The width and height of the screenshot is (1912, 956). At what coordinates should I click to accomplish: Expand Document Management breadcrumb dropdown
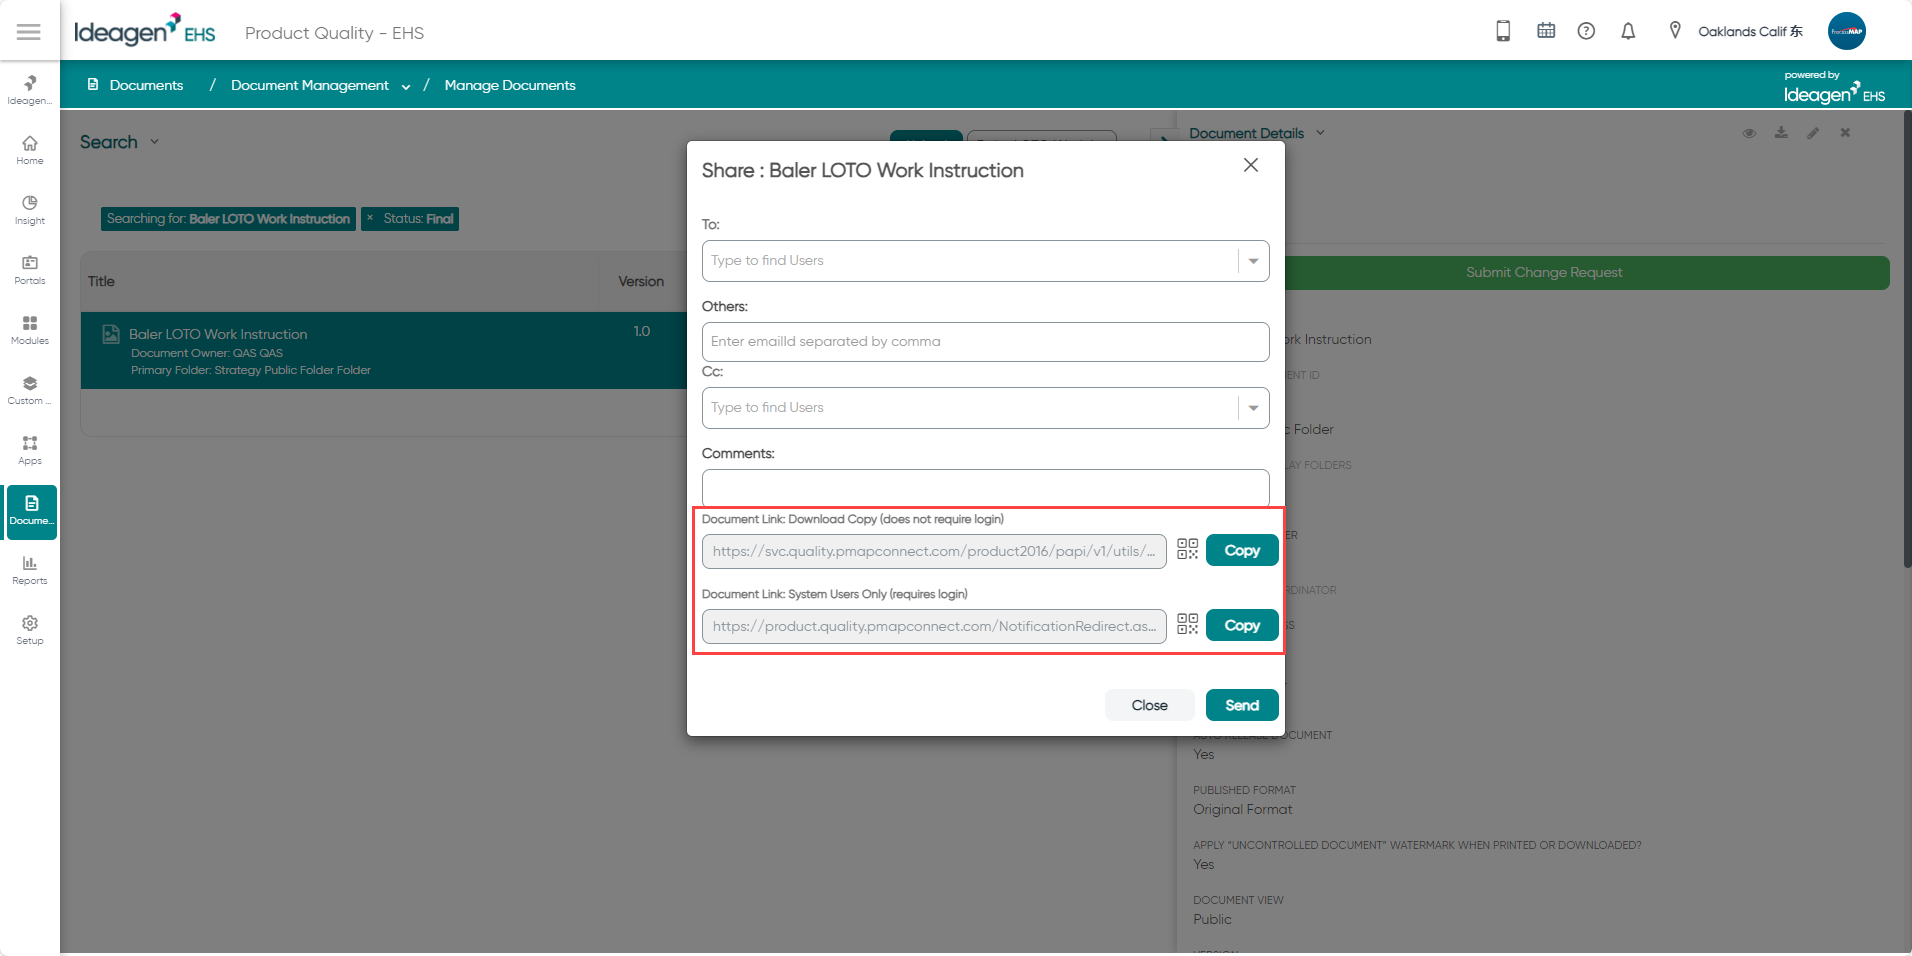[x=406, y=86]
